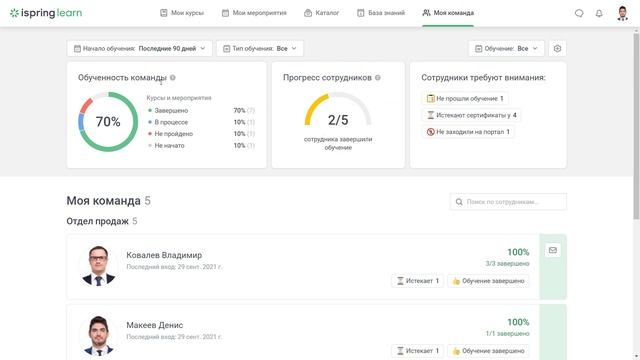640x360 pixels.
Task: Open Ковалев Владимир profile name
Action: 164,255
